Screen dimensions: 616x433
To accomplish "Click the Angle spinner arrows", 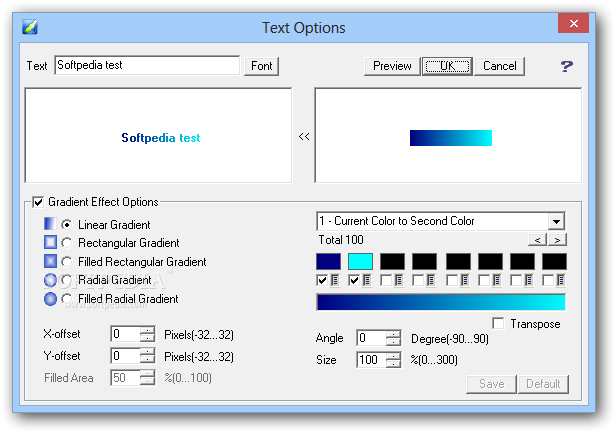I will (393, 338).
